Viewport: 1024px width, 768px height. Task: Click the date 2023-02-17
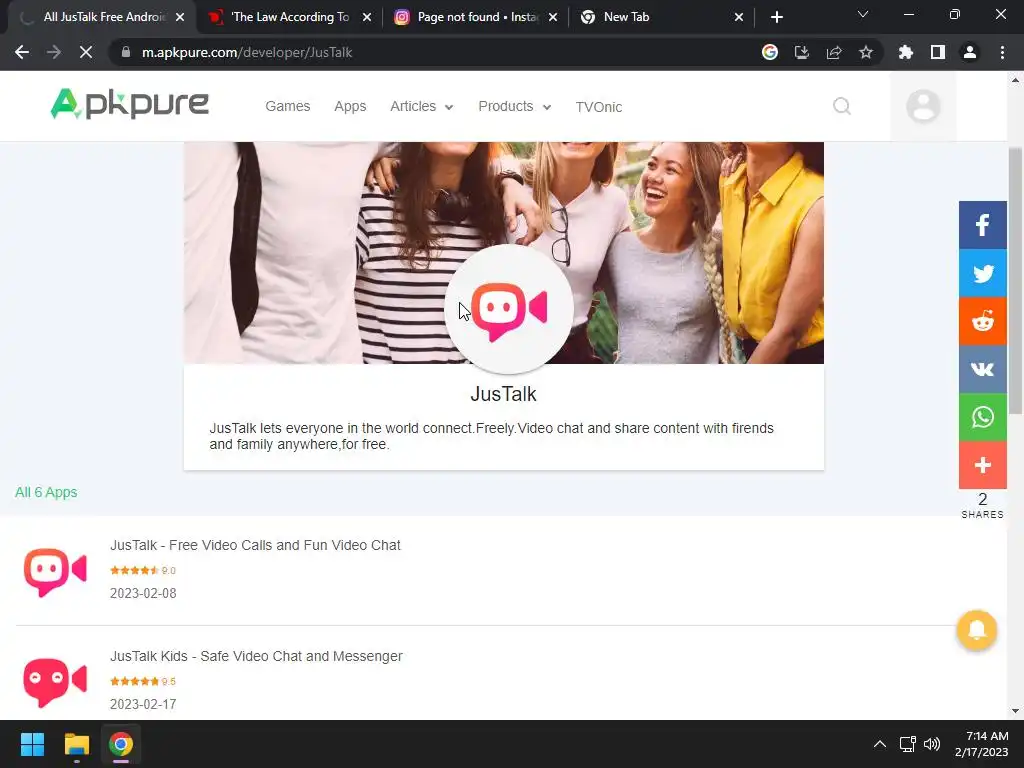(143, 704)
